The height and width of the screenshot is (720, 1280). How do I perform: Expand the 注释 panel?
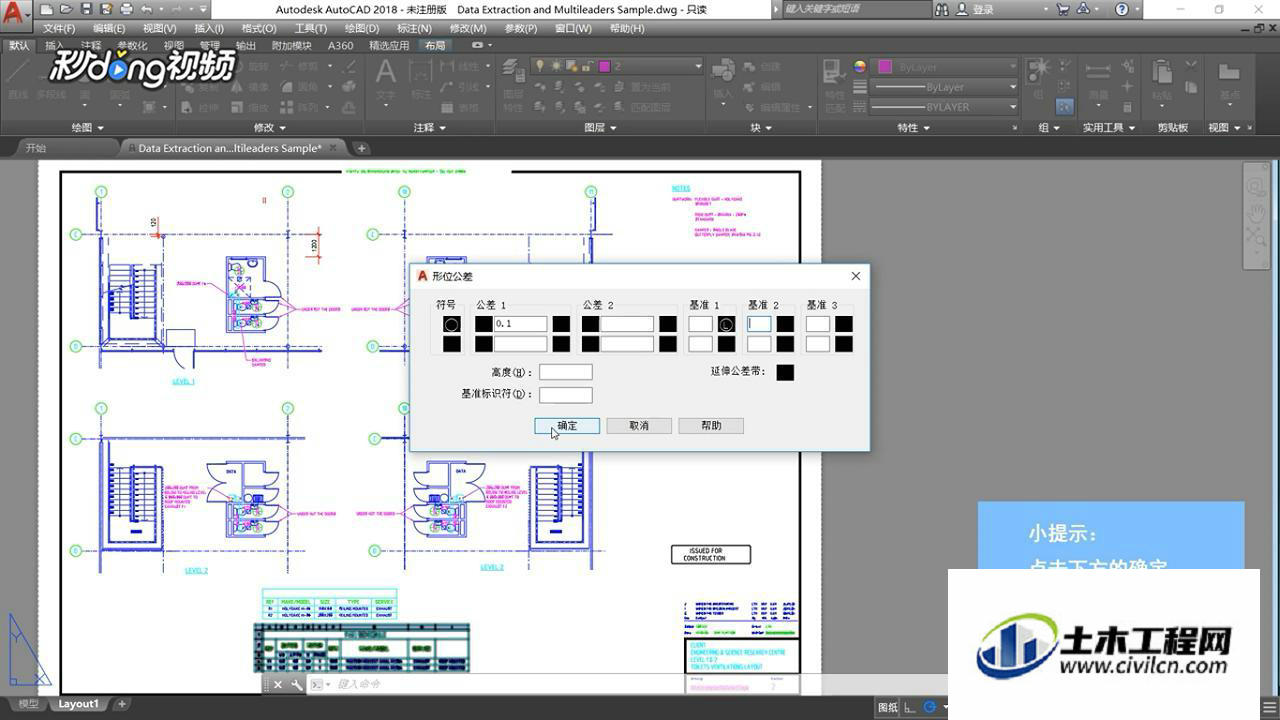[x=430, y=128]
